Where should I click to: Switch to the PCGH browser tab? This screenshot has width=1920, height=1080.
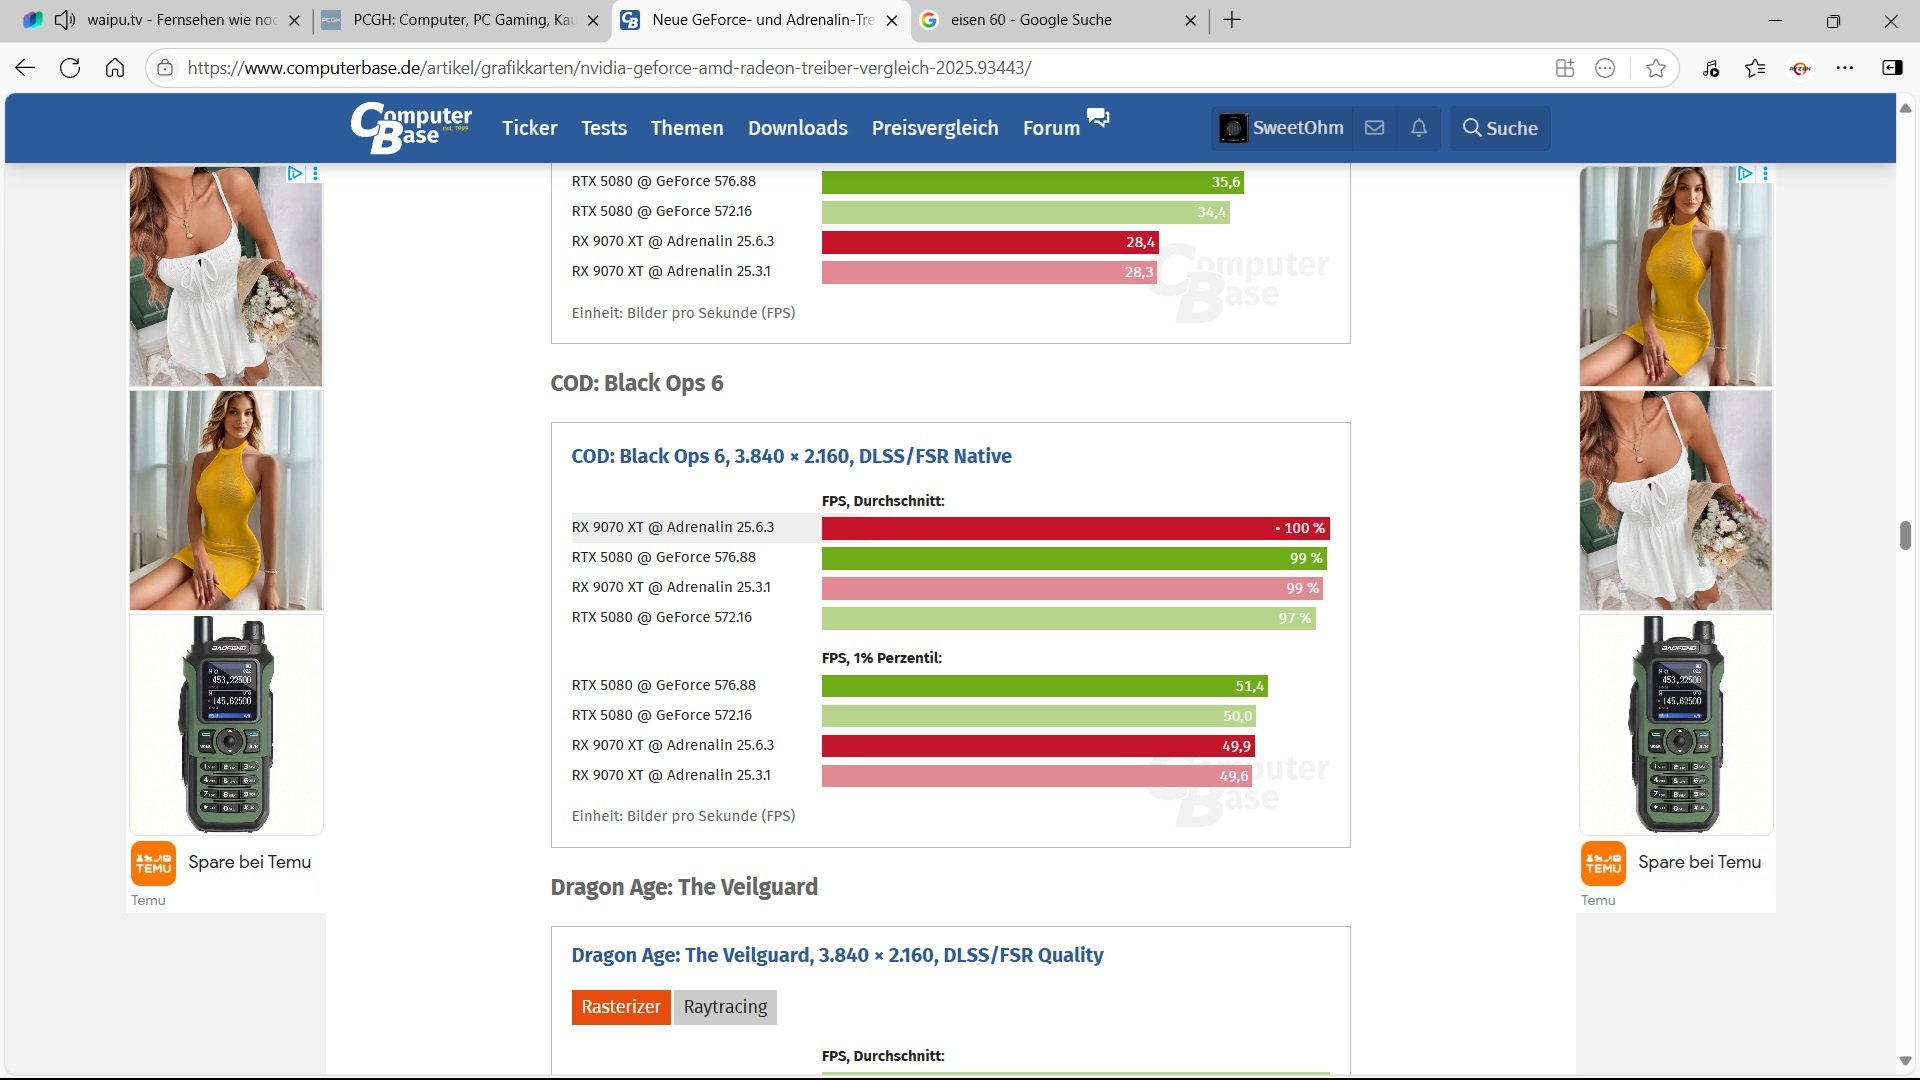(462, 20)
